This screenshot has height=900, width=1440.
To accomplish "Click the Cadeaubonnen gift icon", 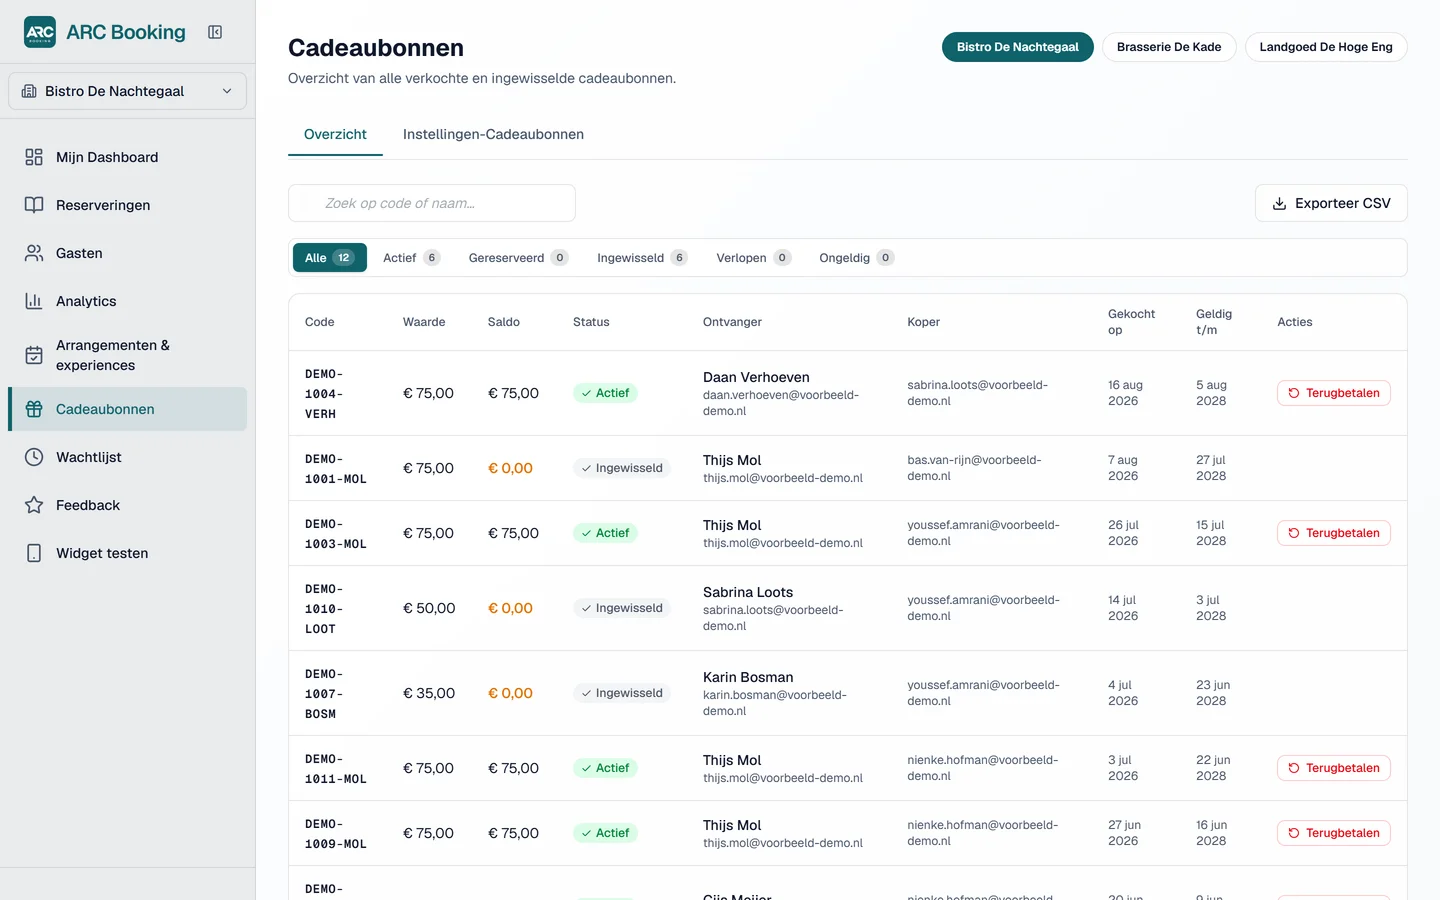I will coord(34,409).
